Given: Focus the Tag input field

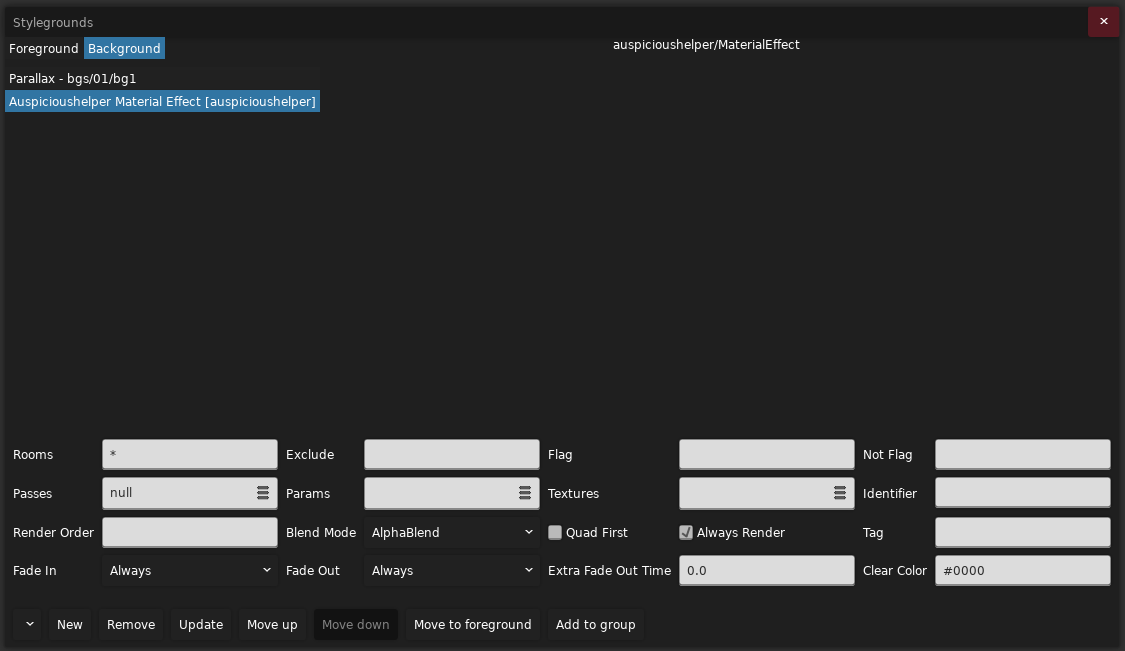Looking at the screenshot, I should tap(1022, 533).
